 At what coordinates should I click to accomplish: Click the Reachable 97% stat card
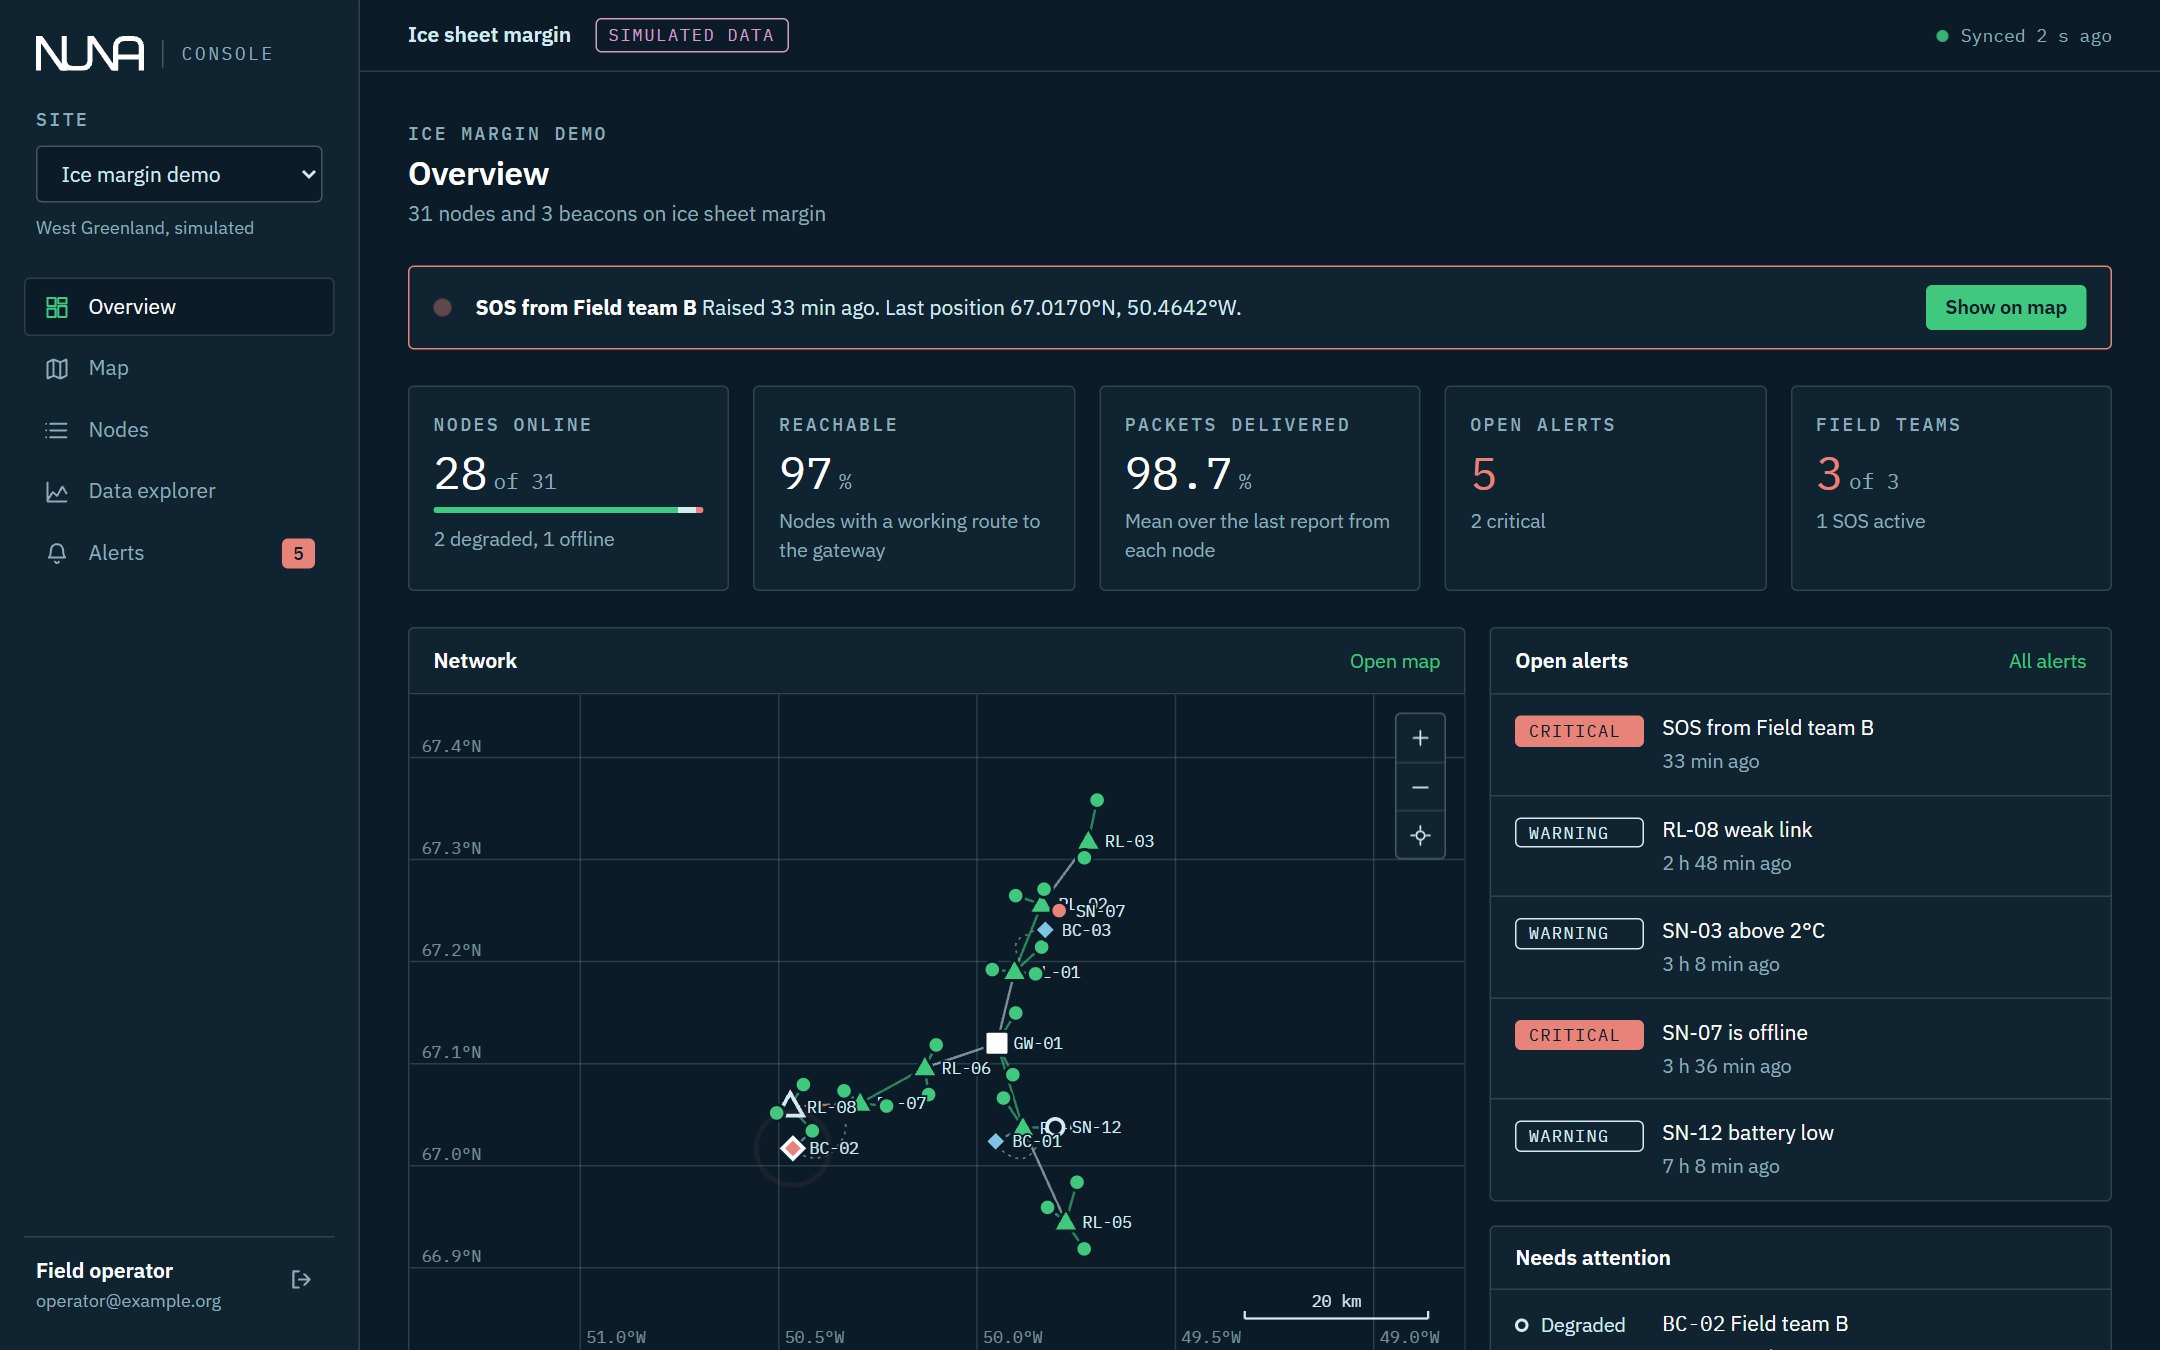click(x=914, y=488)
